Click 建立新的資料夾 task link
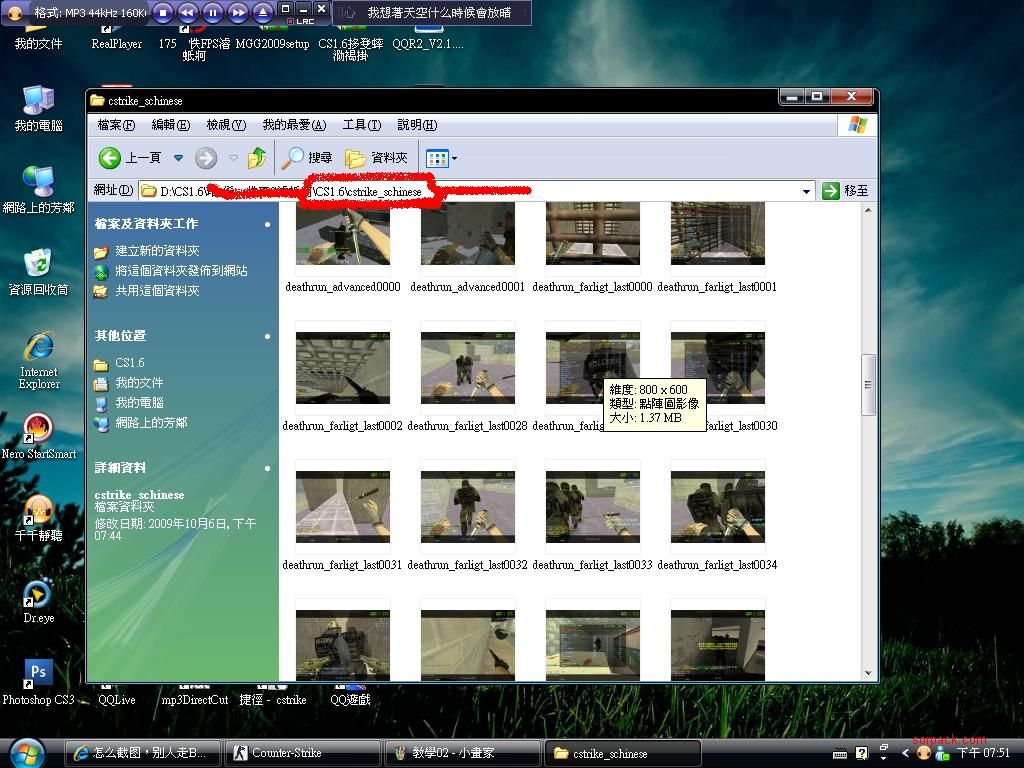The width and height of the screenshot is (1024, 768). 157,251
